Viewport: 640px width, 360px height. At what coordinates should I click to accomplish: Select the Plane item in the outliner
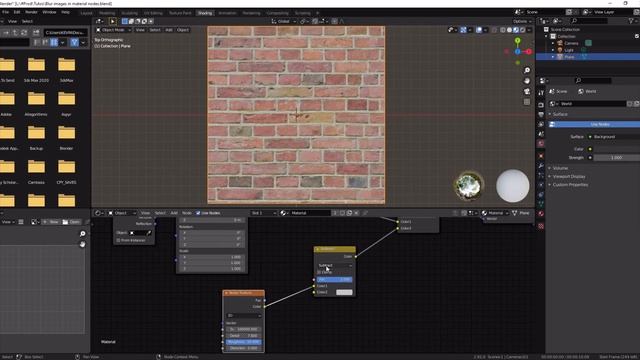569,57
